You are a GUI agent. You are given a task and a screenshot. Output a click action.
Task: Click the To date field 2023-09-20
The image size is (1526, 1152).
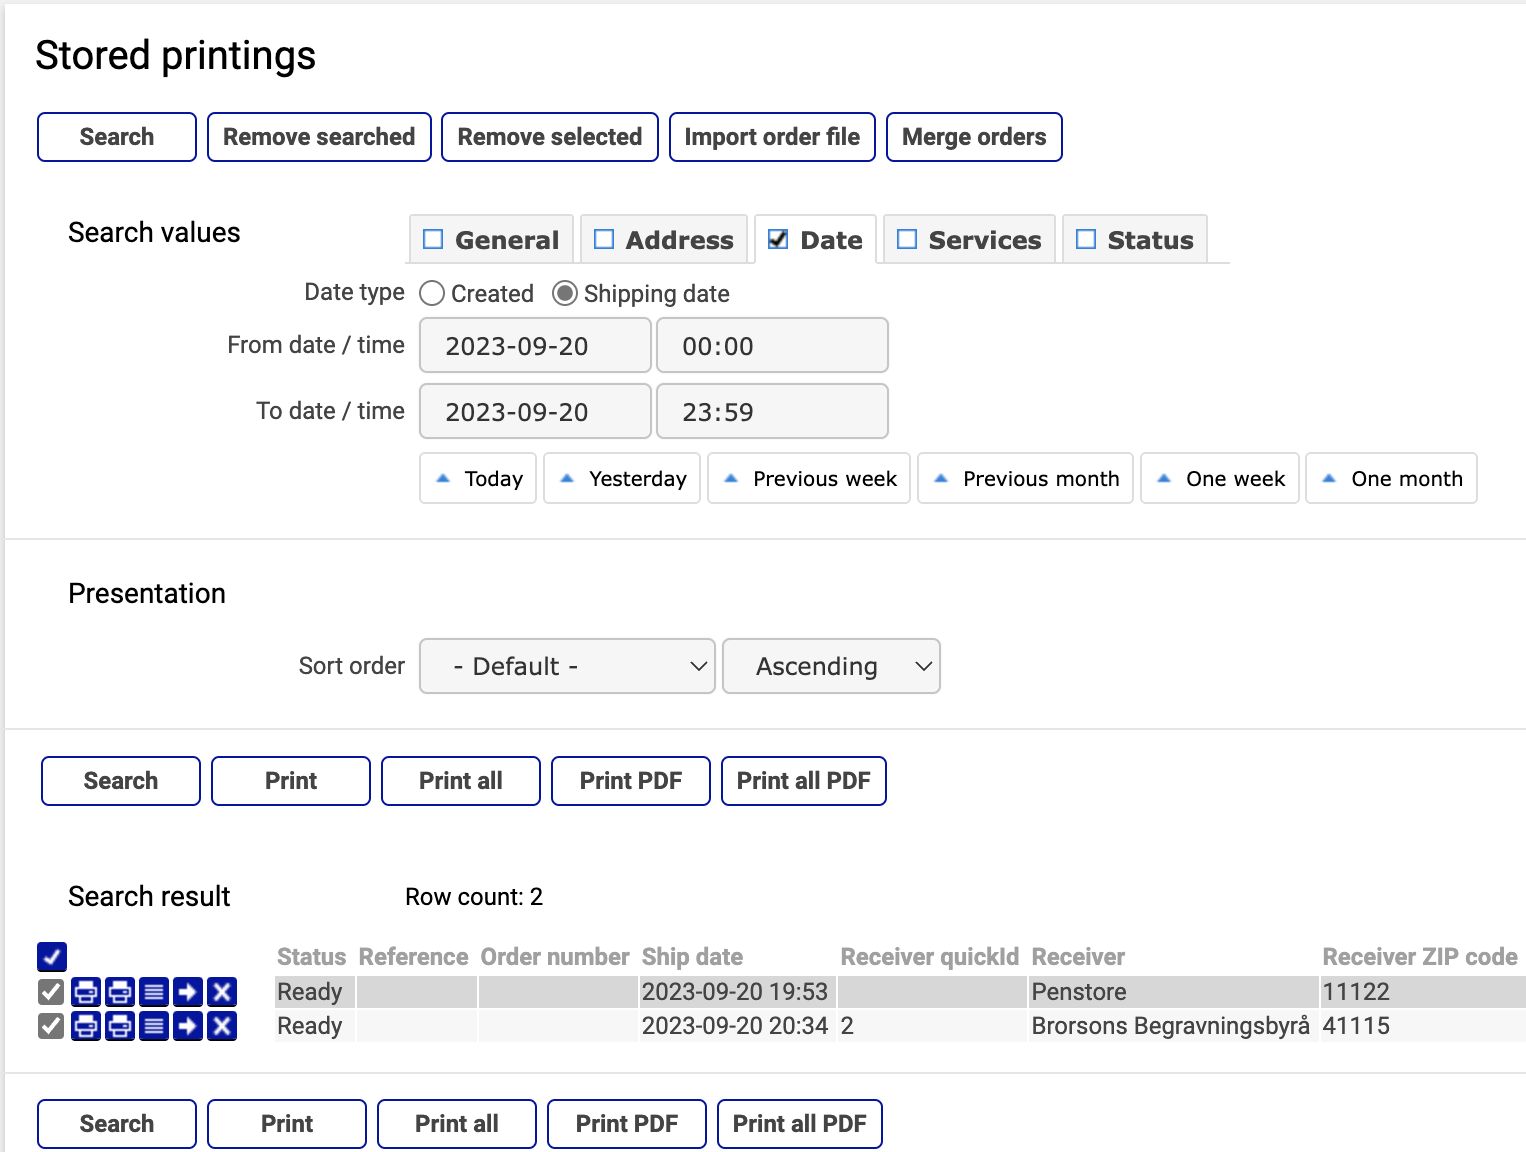tap(535, 411)
